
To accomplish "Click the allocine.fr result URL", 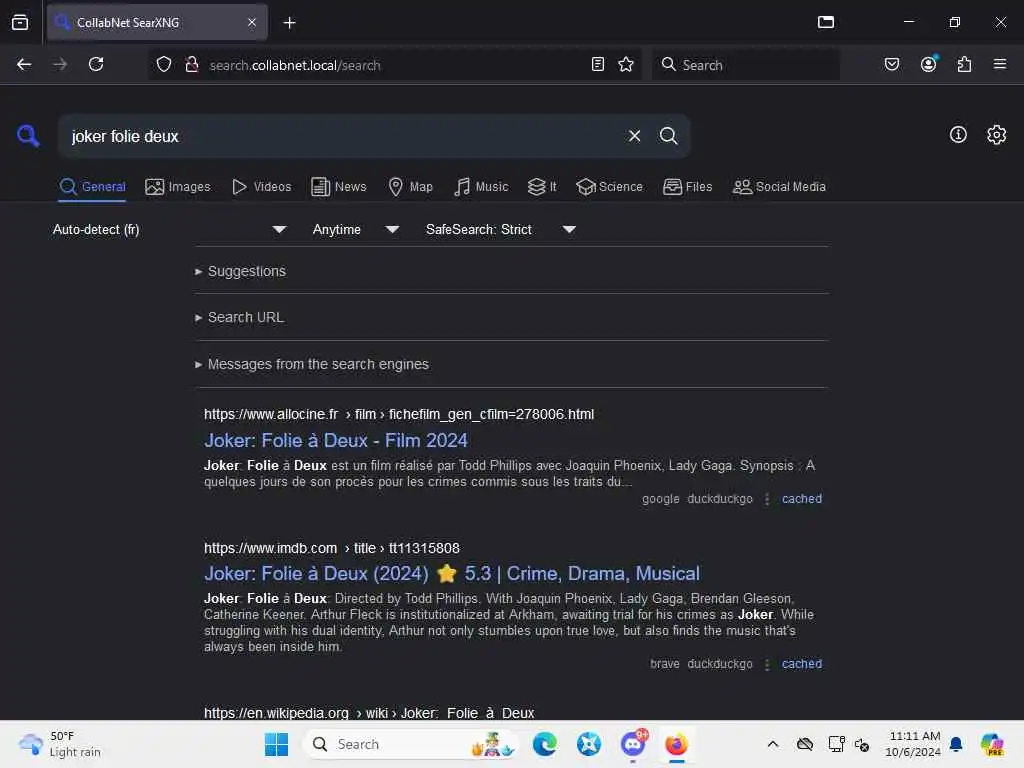I will pos(399,414).
